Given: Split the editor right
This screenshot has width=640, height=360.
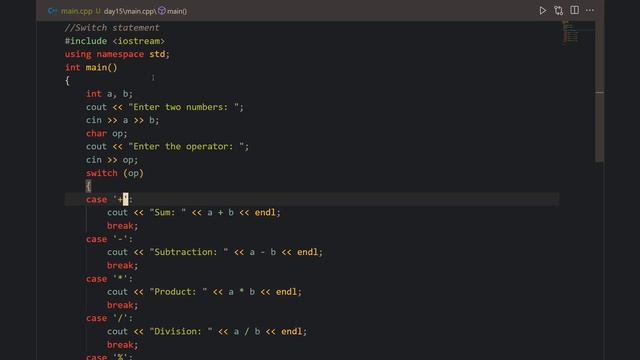Looking at the screenshot, I should click(574, 10).
